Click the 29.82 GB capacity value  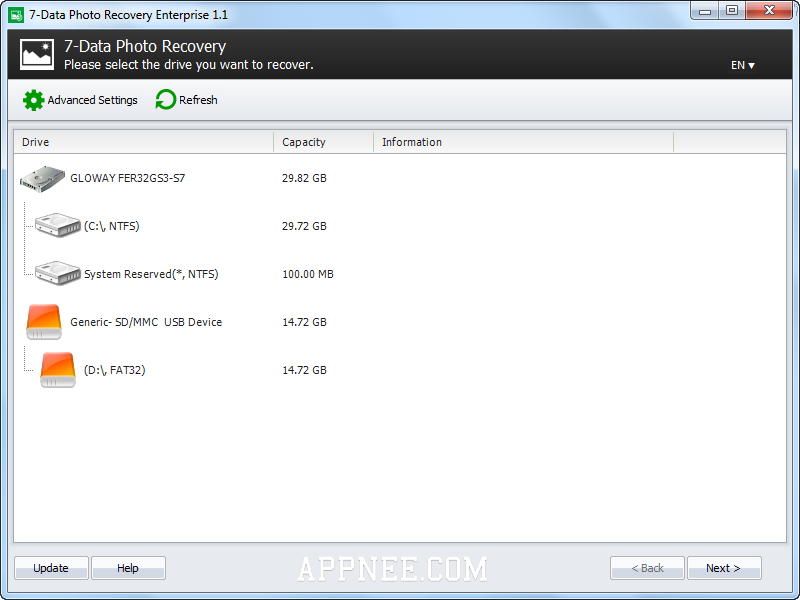point(304,178)
